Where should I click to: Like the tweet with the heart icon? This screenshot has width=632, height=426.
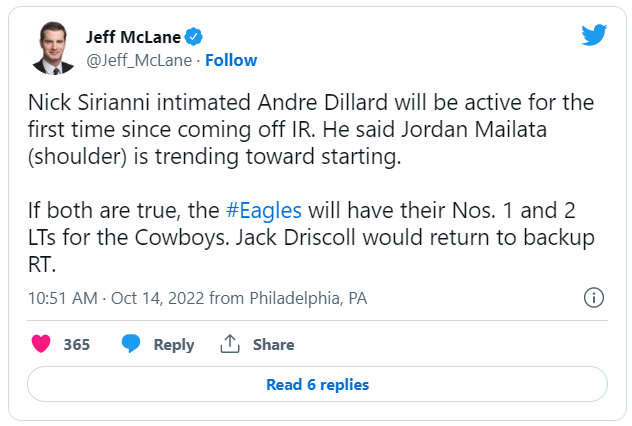41,344
